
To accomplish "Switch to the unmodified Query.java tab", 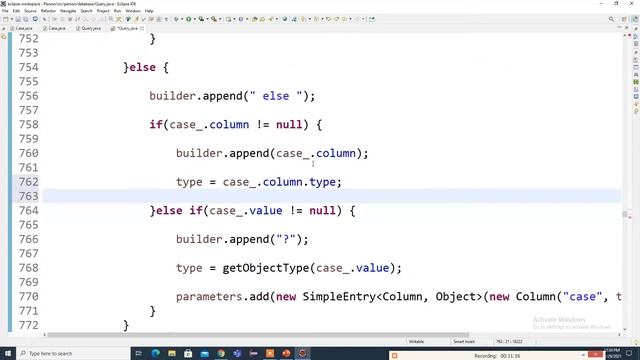I will tap(88, 28).
